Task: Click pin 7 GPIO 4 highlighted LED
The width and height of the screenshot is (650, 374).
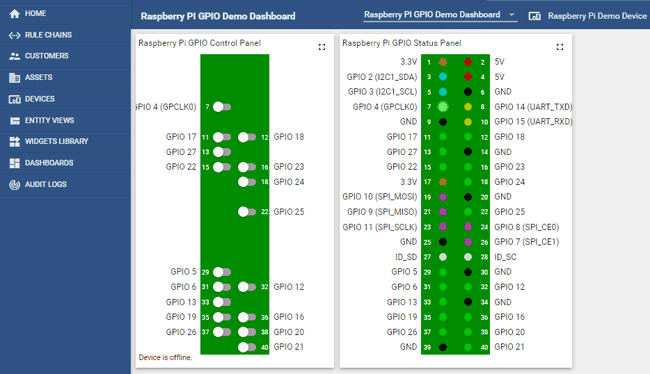Action: (x=443, y=107)
